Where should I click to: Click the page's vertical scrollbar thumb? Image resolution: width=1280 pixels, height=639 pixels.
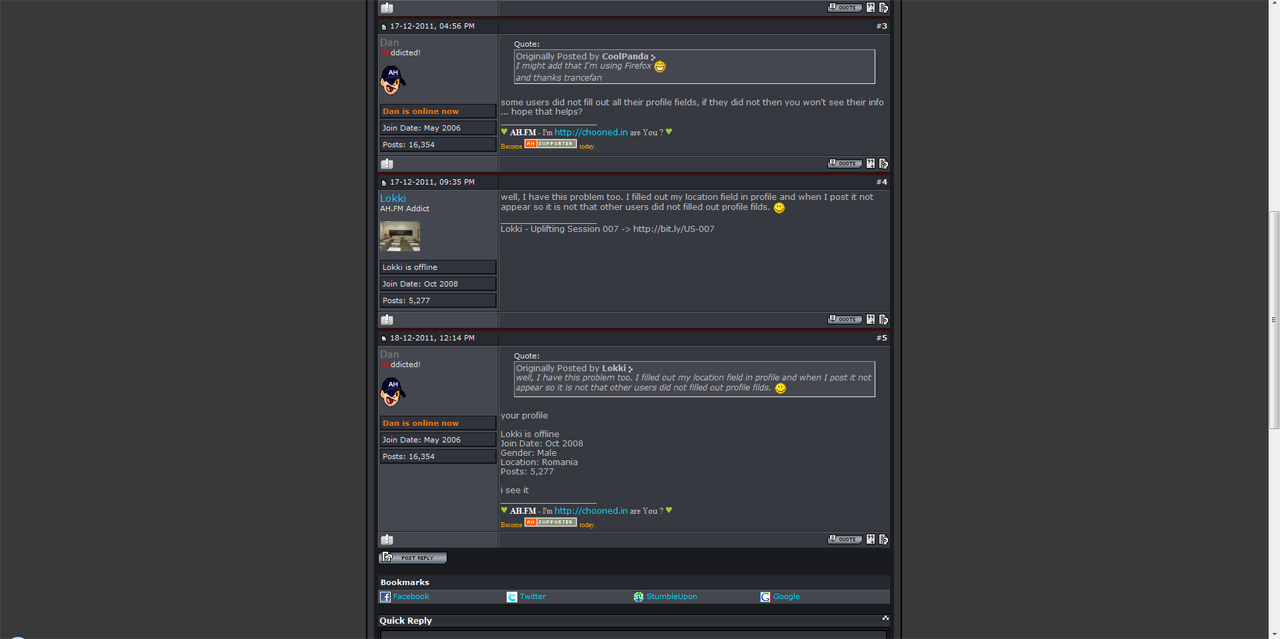pos(1274,320)
